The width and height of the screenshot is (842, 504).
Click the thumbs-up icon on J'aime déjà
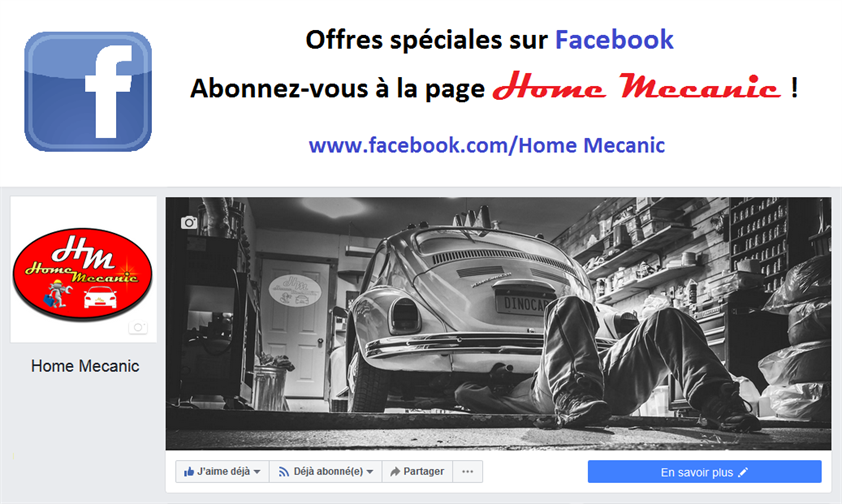pyautogui.click(x=188, y=472)
